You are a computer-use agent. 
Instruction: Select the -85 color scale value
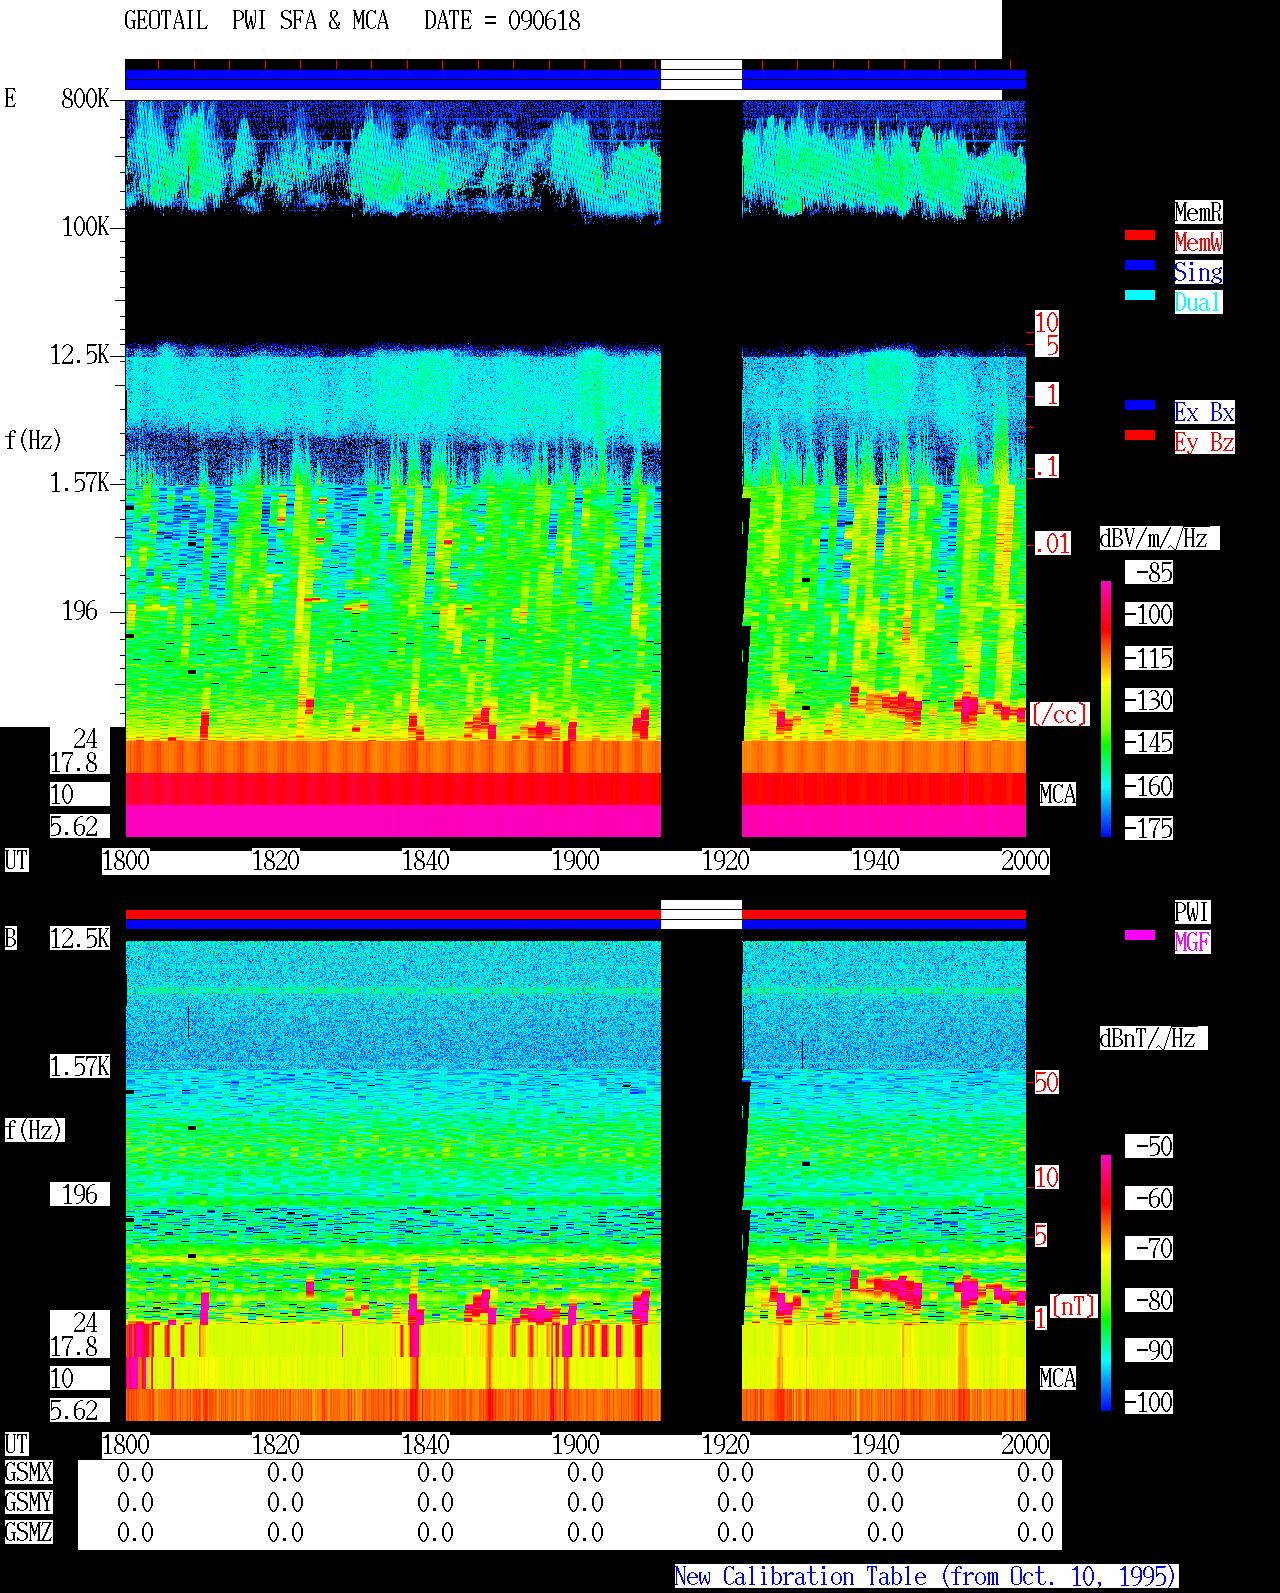[x=1149, y=573]
